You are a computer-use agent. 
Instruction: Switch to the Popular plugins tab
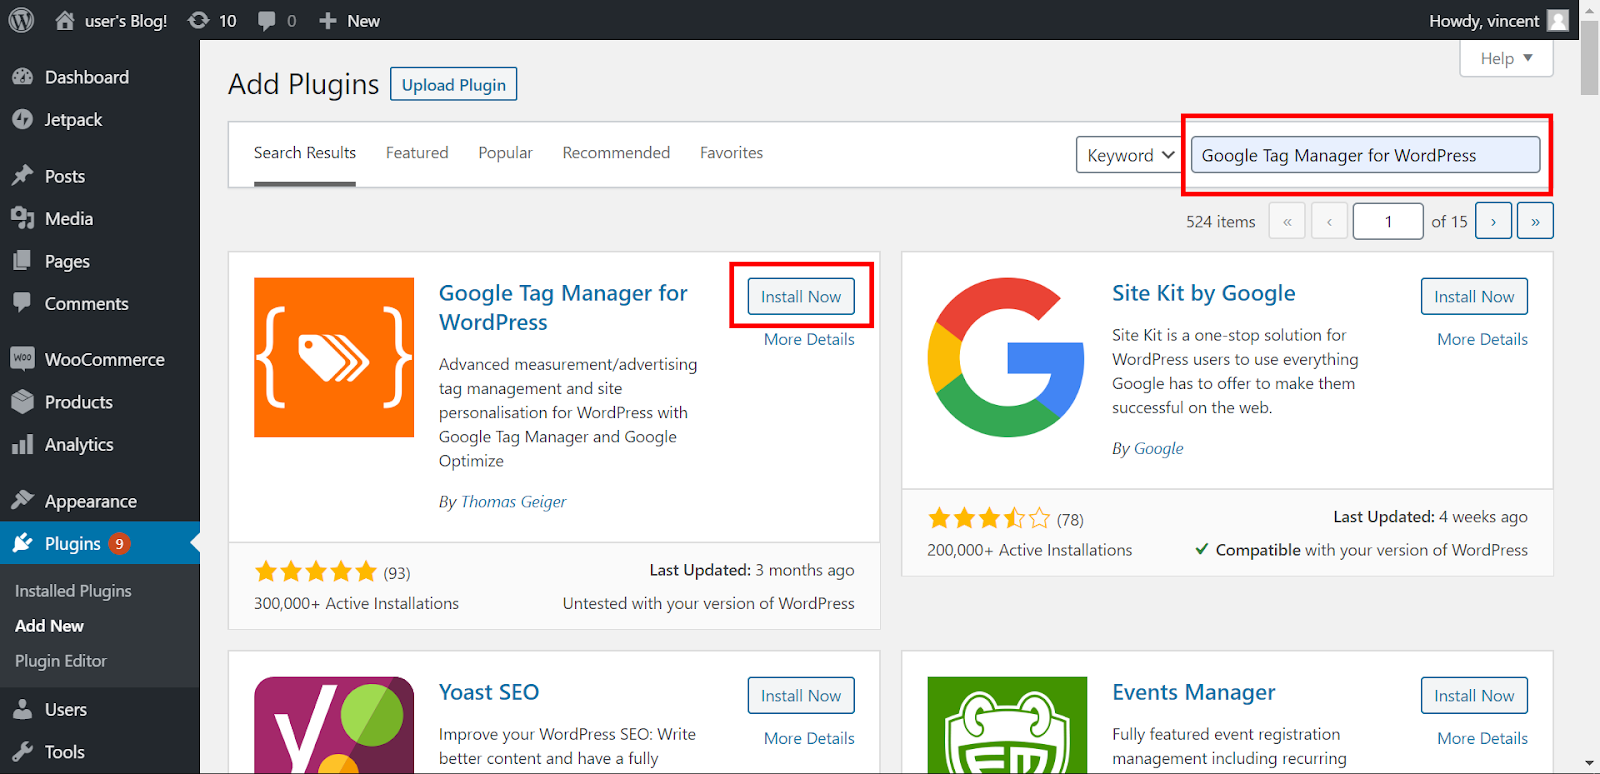[505, 153]
